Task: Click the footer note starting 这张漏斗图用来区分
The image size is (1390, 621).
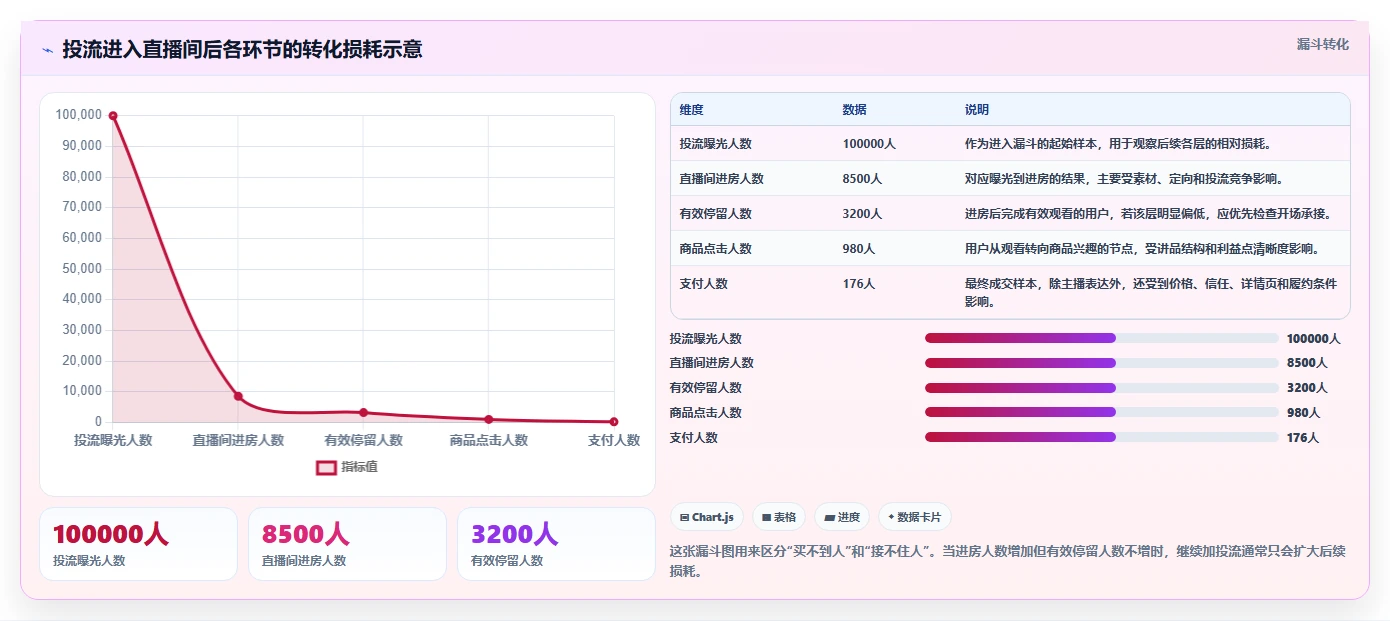Action: [x=1008, y=561]
